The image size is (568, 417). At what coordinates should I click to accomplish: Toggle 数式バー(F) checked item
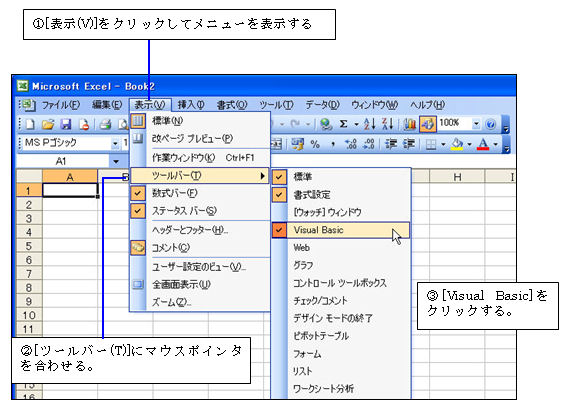200,193
